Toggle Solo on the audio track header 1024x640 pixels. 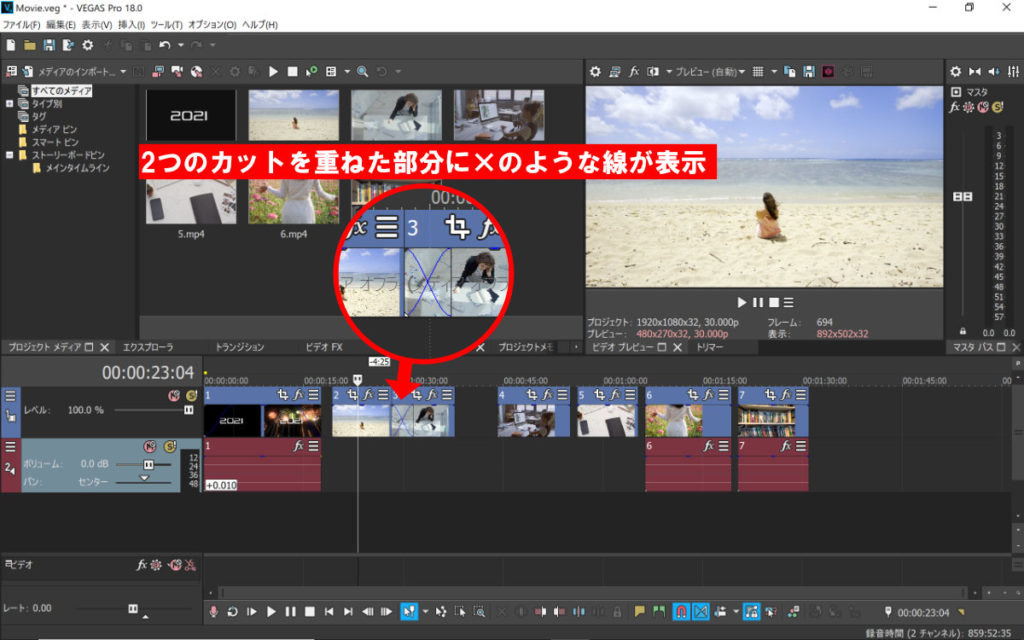pos(170,446)
